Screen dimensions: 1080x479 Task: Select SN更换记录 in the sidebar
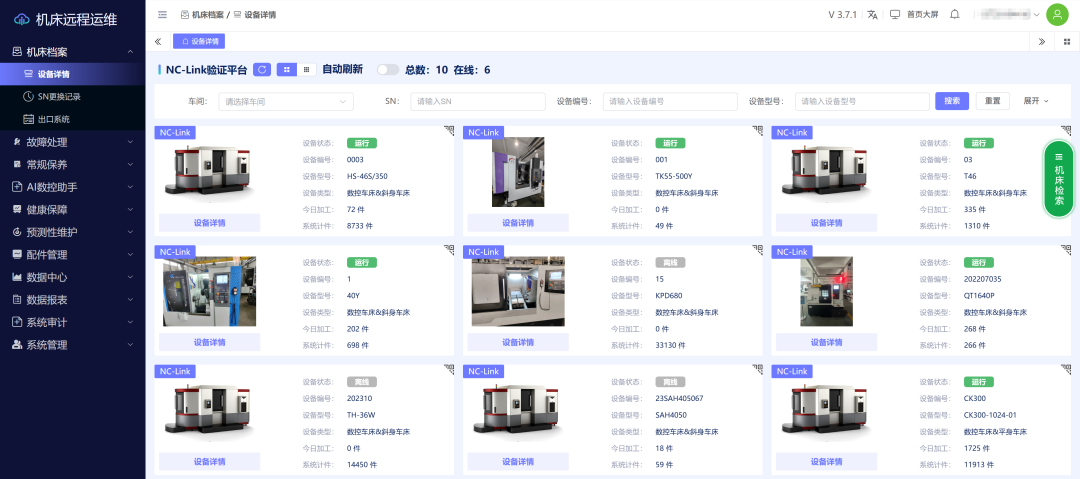pos(58,97)
